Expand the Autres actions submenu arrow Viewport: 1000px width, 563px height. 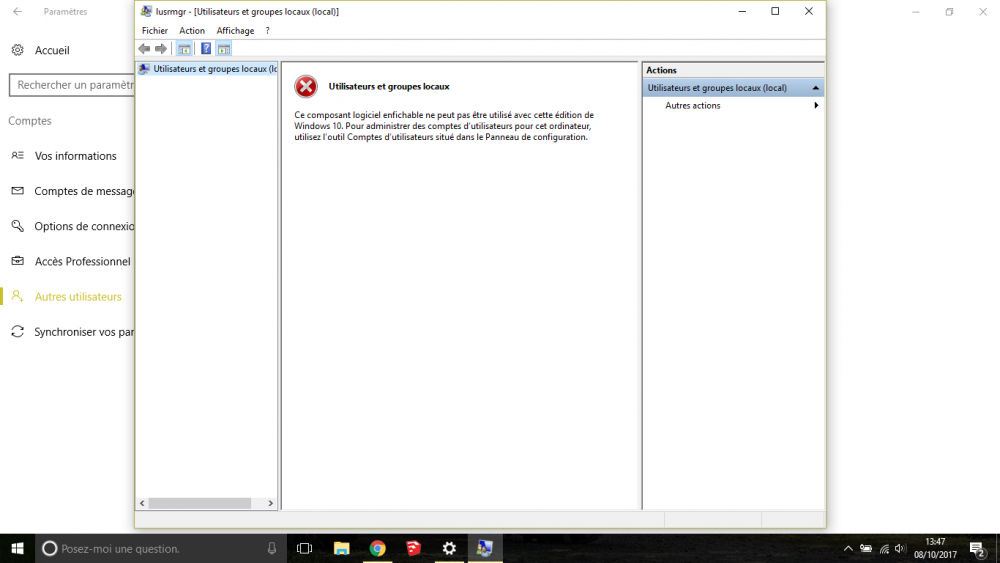tap(816, 105)
